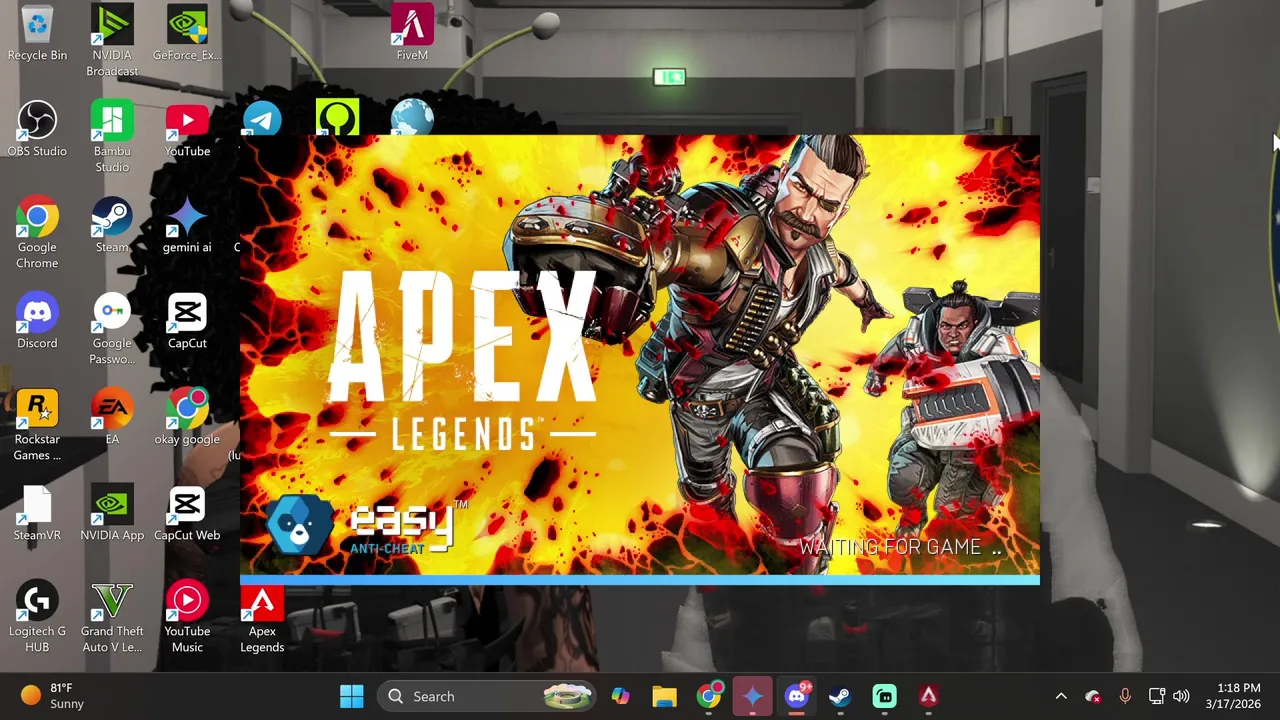Open network settings tray icon
This screenshot has width=1280, height=720.
point(1157,696)
